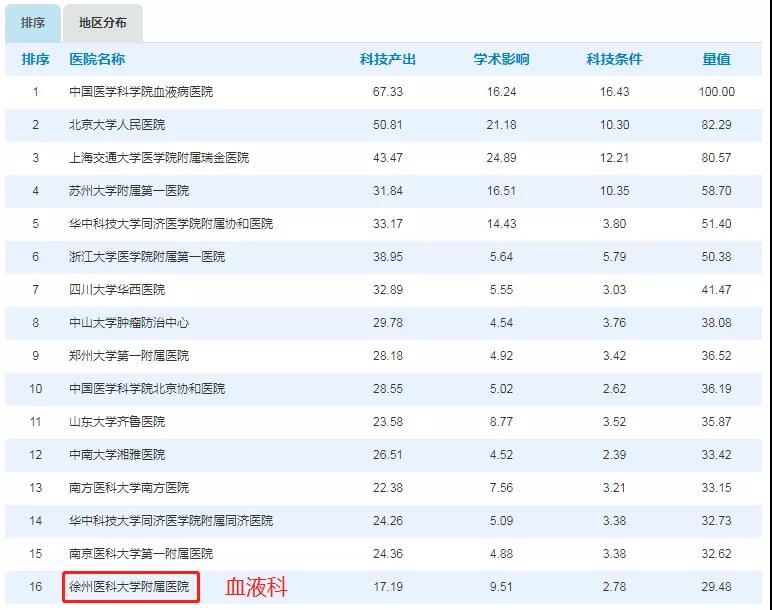The image size is (772, 610).
Task: Open 上海交通大学医学院附属瑞金医院 entry
Action: point(159,158)
